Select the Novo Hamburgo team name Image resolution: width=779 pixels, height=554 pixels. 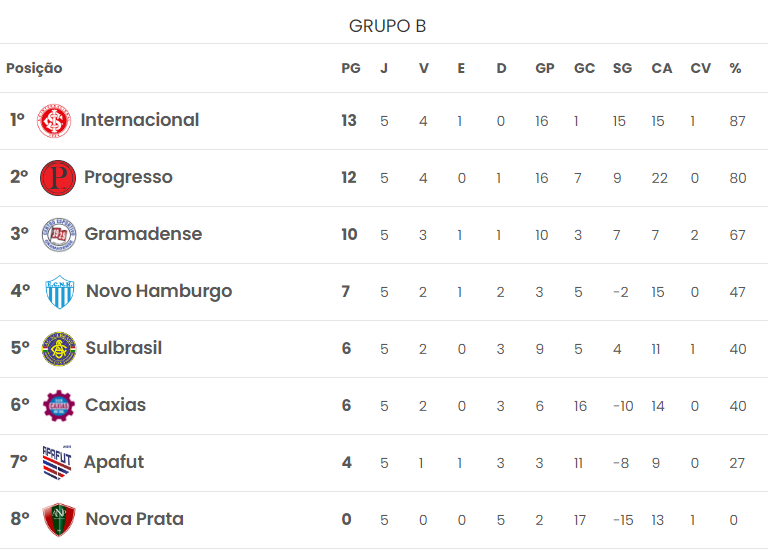point(159,291)
